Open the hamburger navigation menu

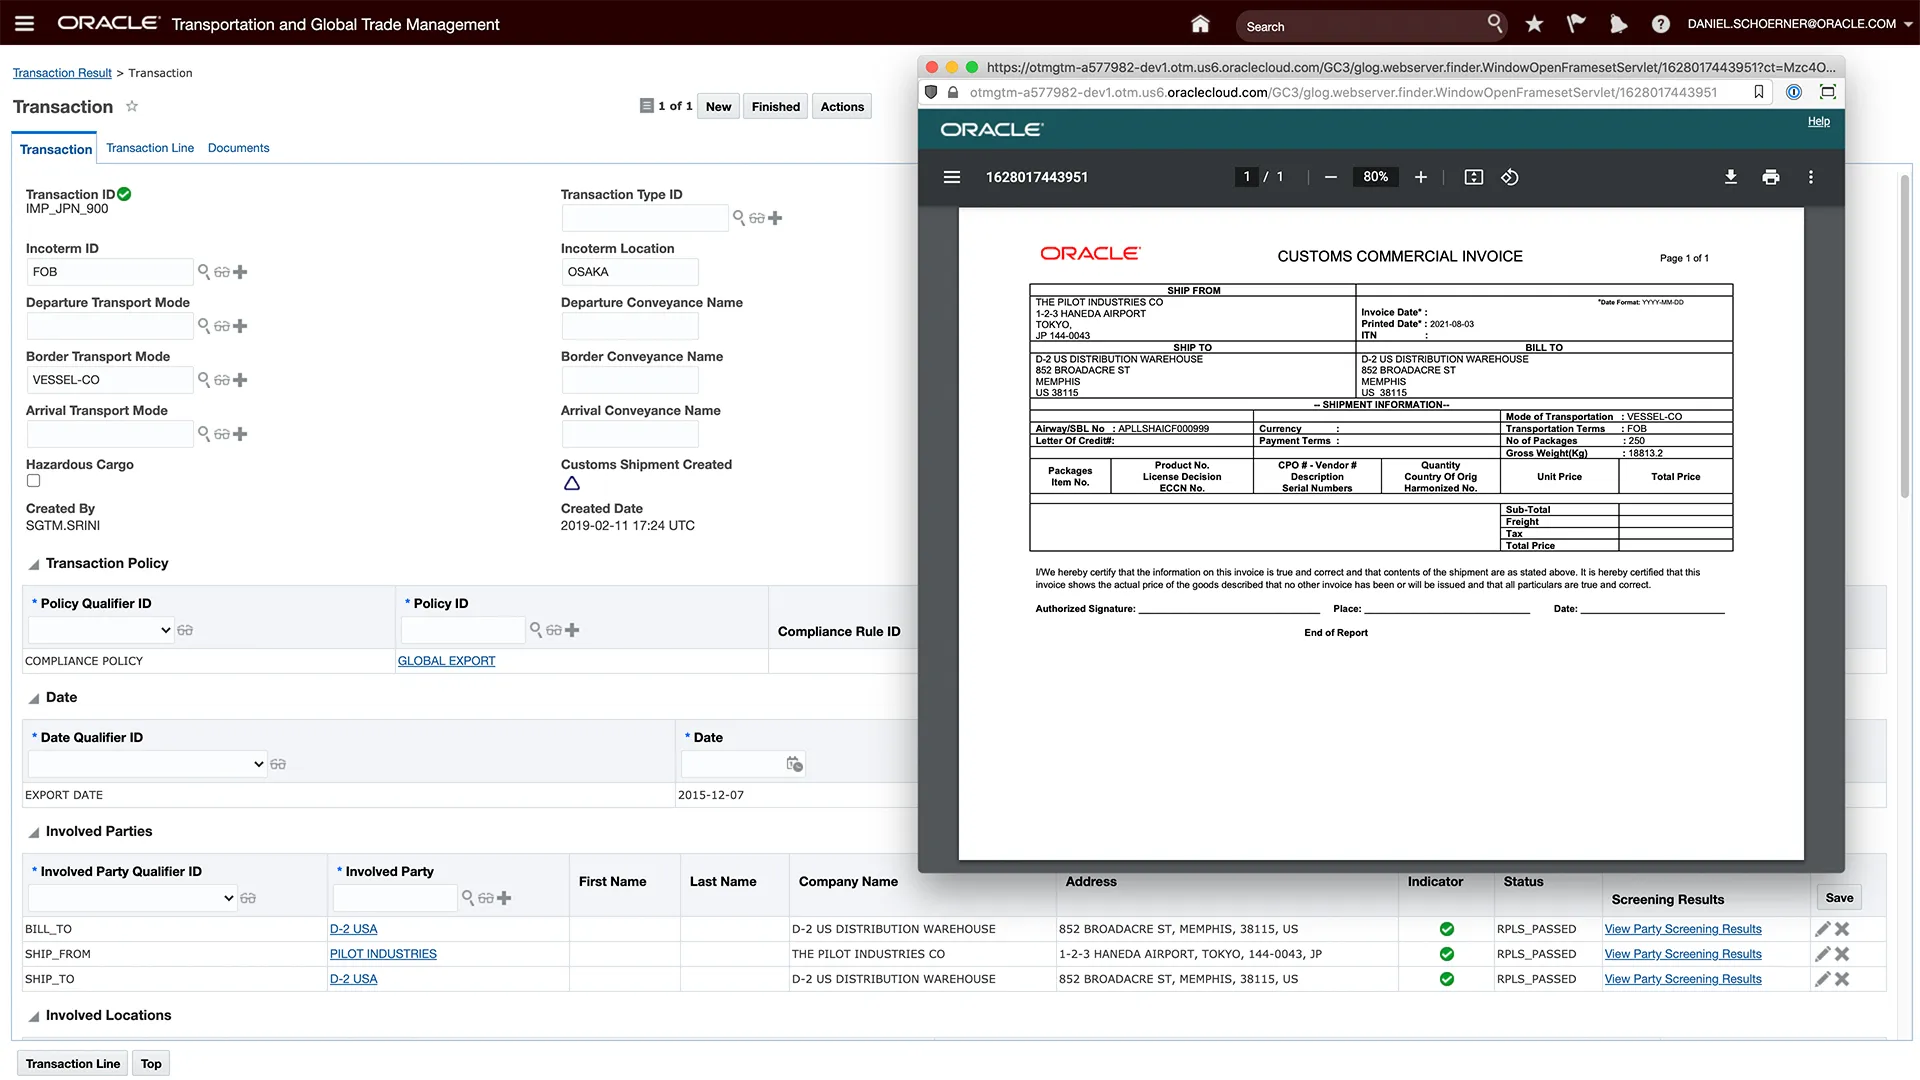(24, 23)
